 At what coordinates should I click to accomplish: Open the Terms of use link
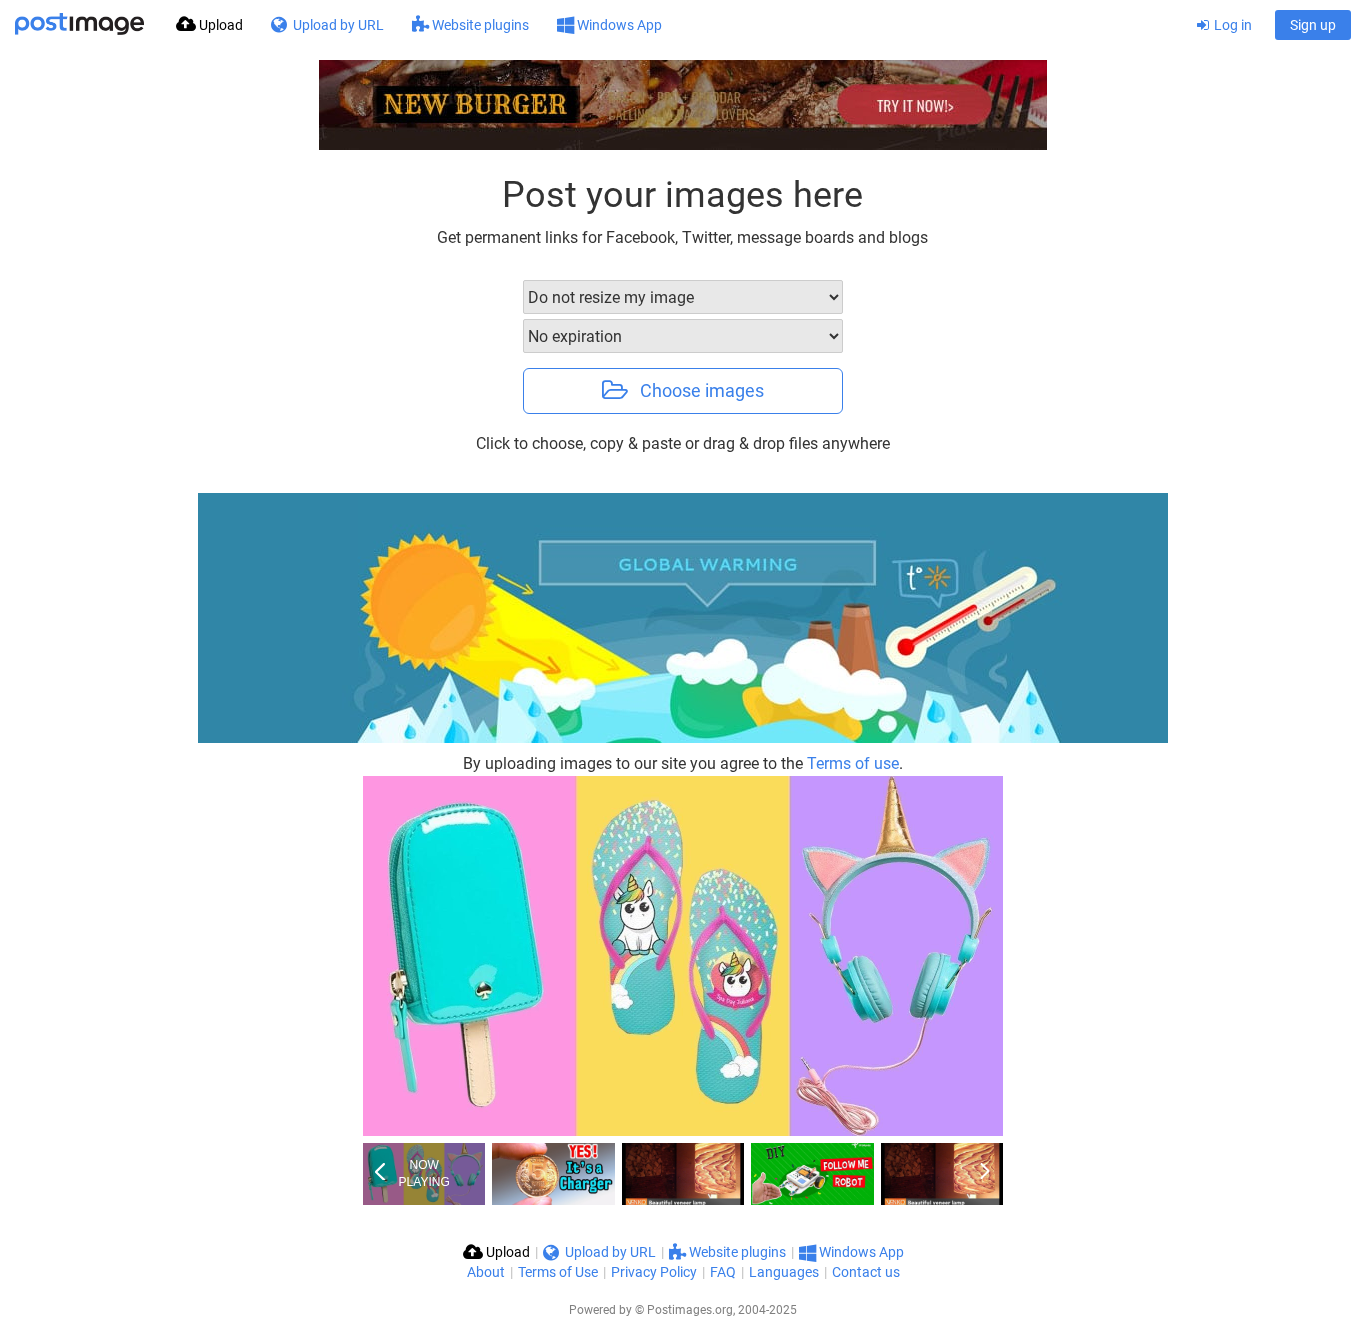853,763
